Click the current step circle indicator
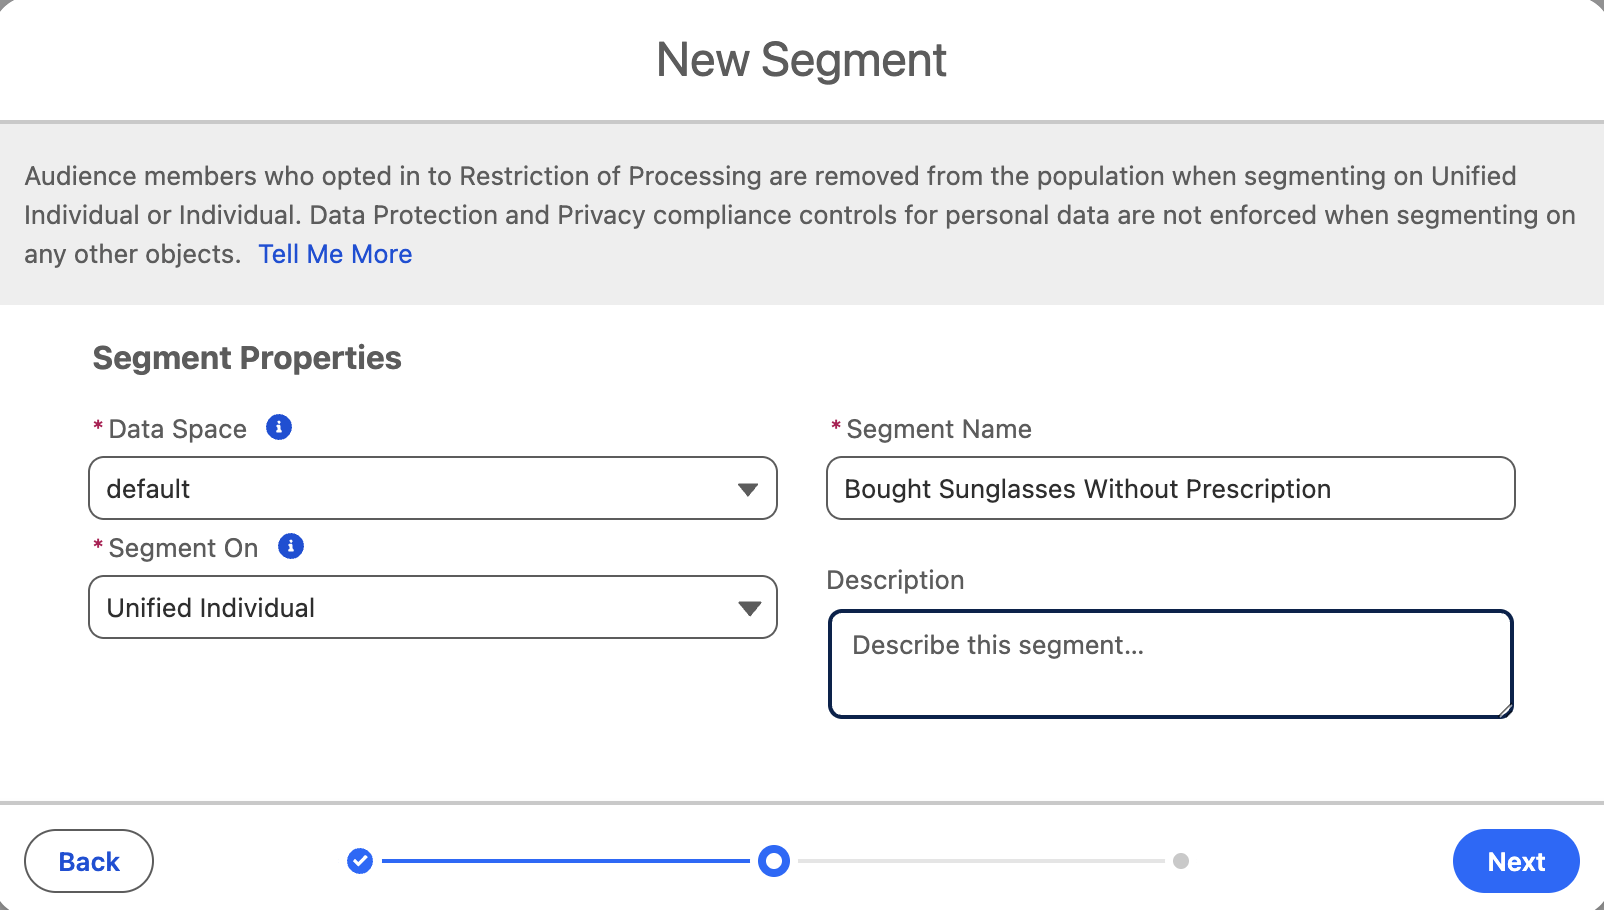The image size is (1604, 910). 774,861
